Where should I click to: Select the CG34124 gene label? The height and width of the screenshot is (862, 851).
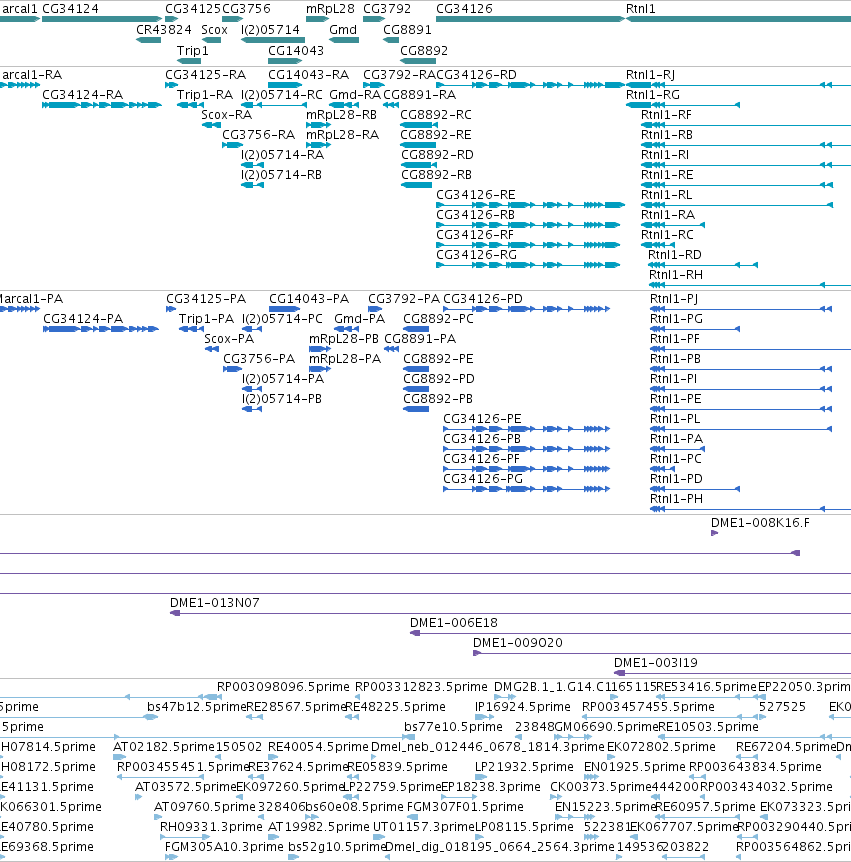coord(70,9)
